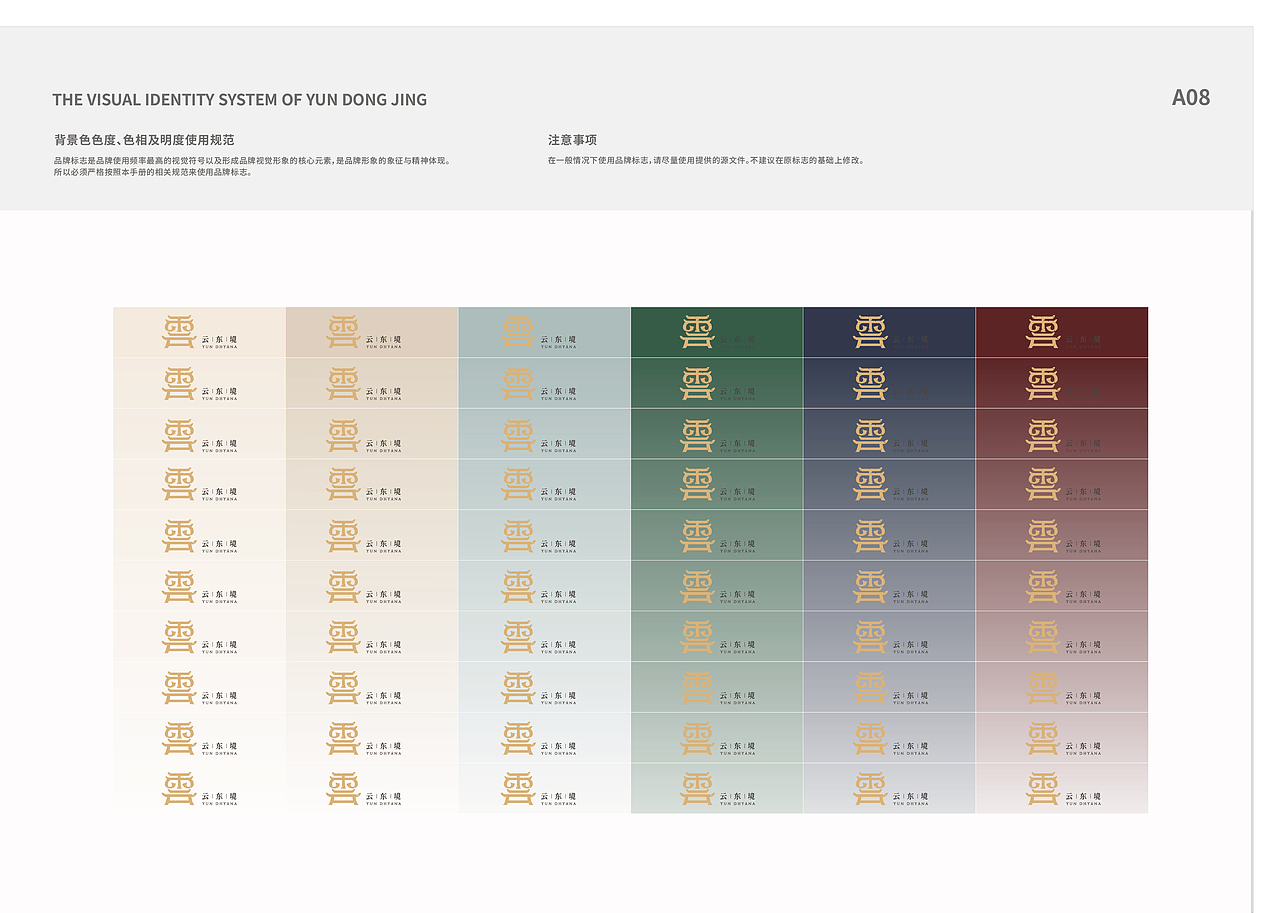1280x913 pixels.
Task: Click the A08 page number
Action: tap(1191, 98)
